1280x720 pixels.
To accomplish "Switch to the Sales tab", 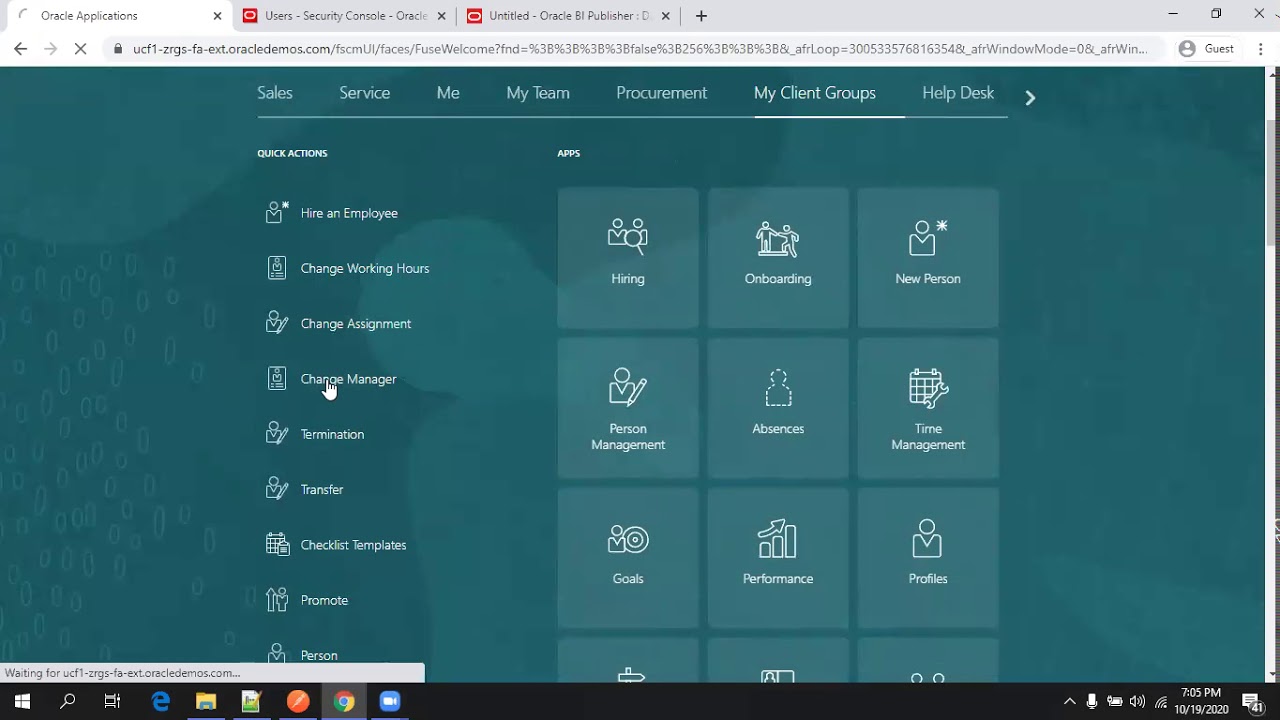I will point(275,93).
